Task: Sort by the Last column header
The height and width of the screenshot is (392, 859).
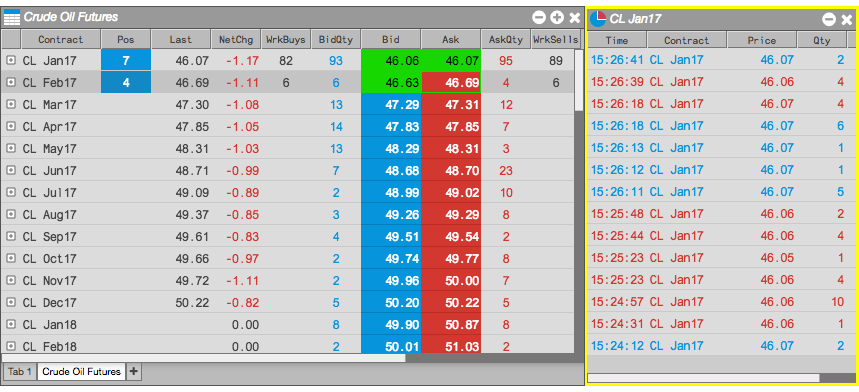Action: (181, 39)
